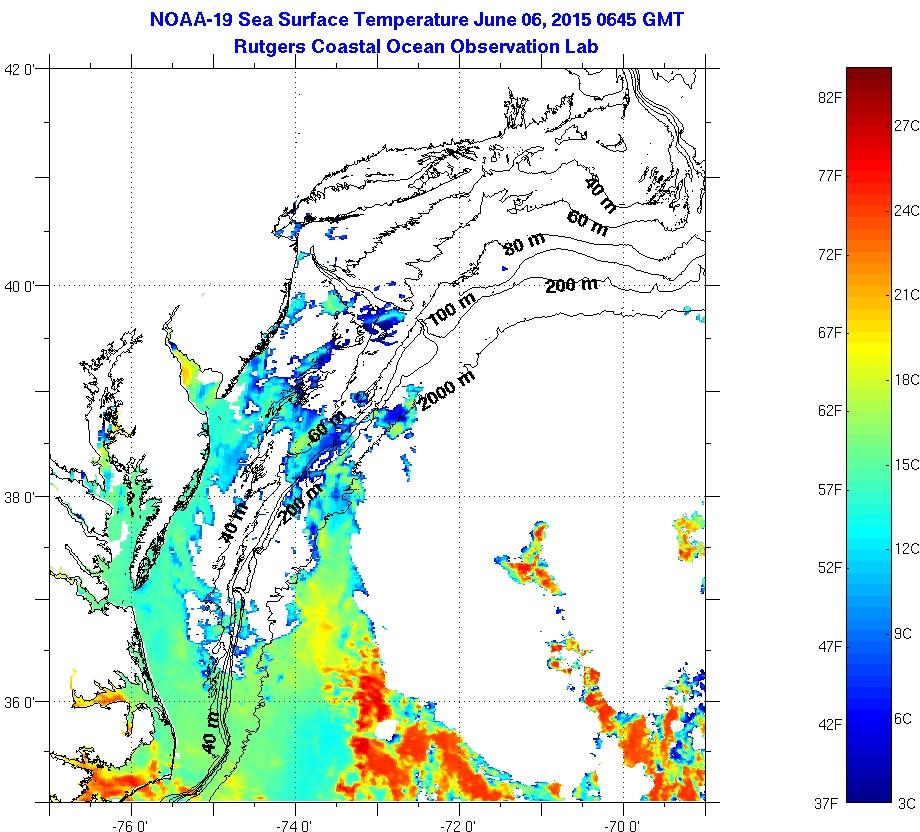This screenshot has width=920, height=832.
Task: Click the 100 m depth contour label
Action: pos(452,309)
